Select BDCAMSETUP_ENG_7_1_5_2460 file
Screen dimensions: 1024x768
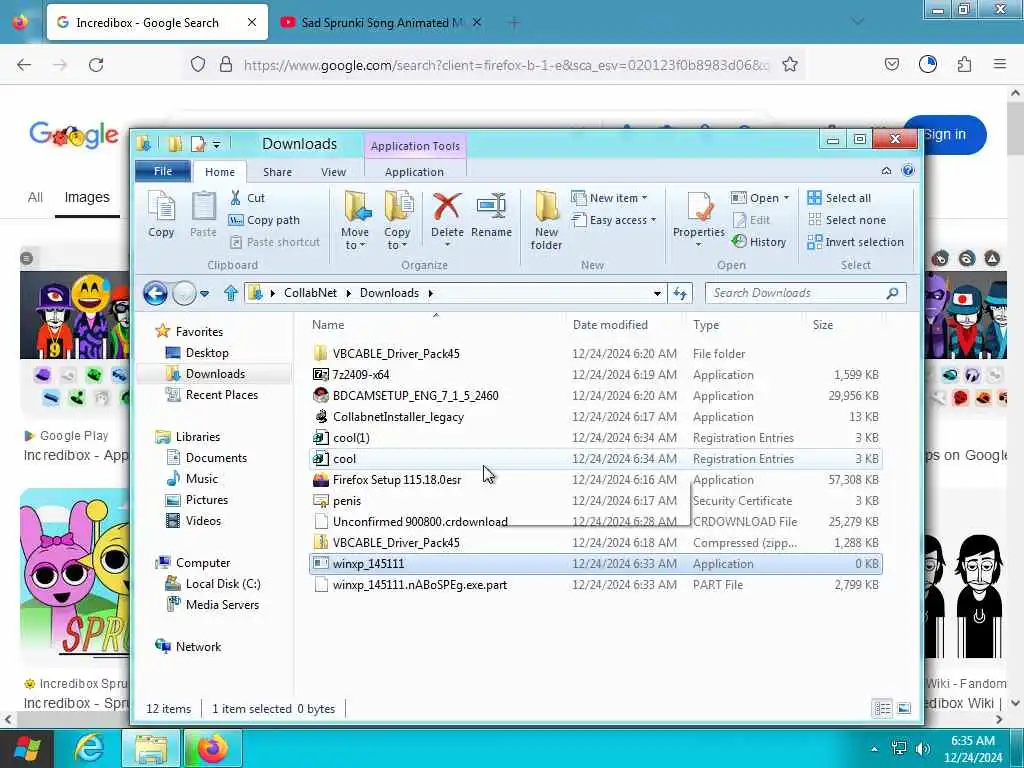pos(596,396)
